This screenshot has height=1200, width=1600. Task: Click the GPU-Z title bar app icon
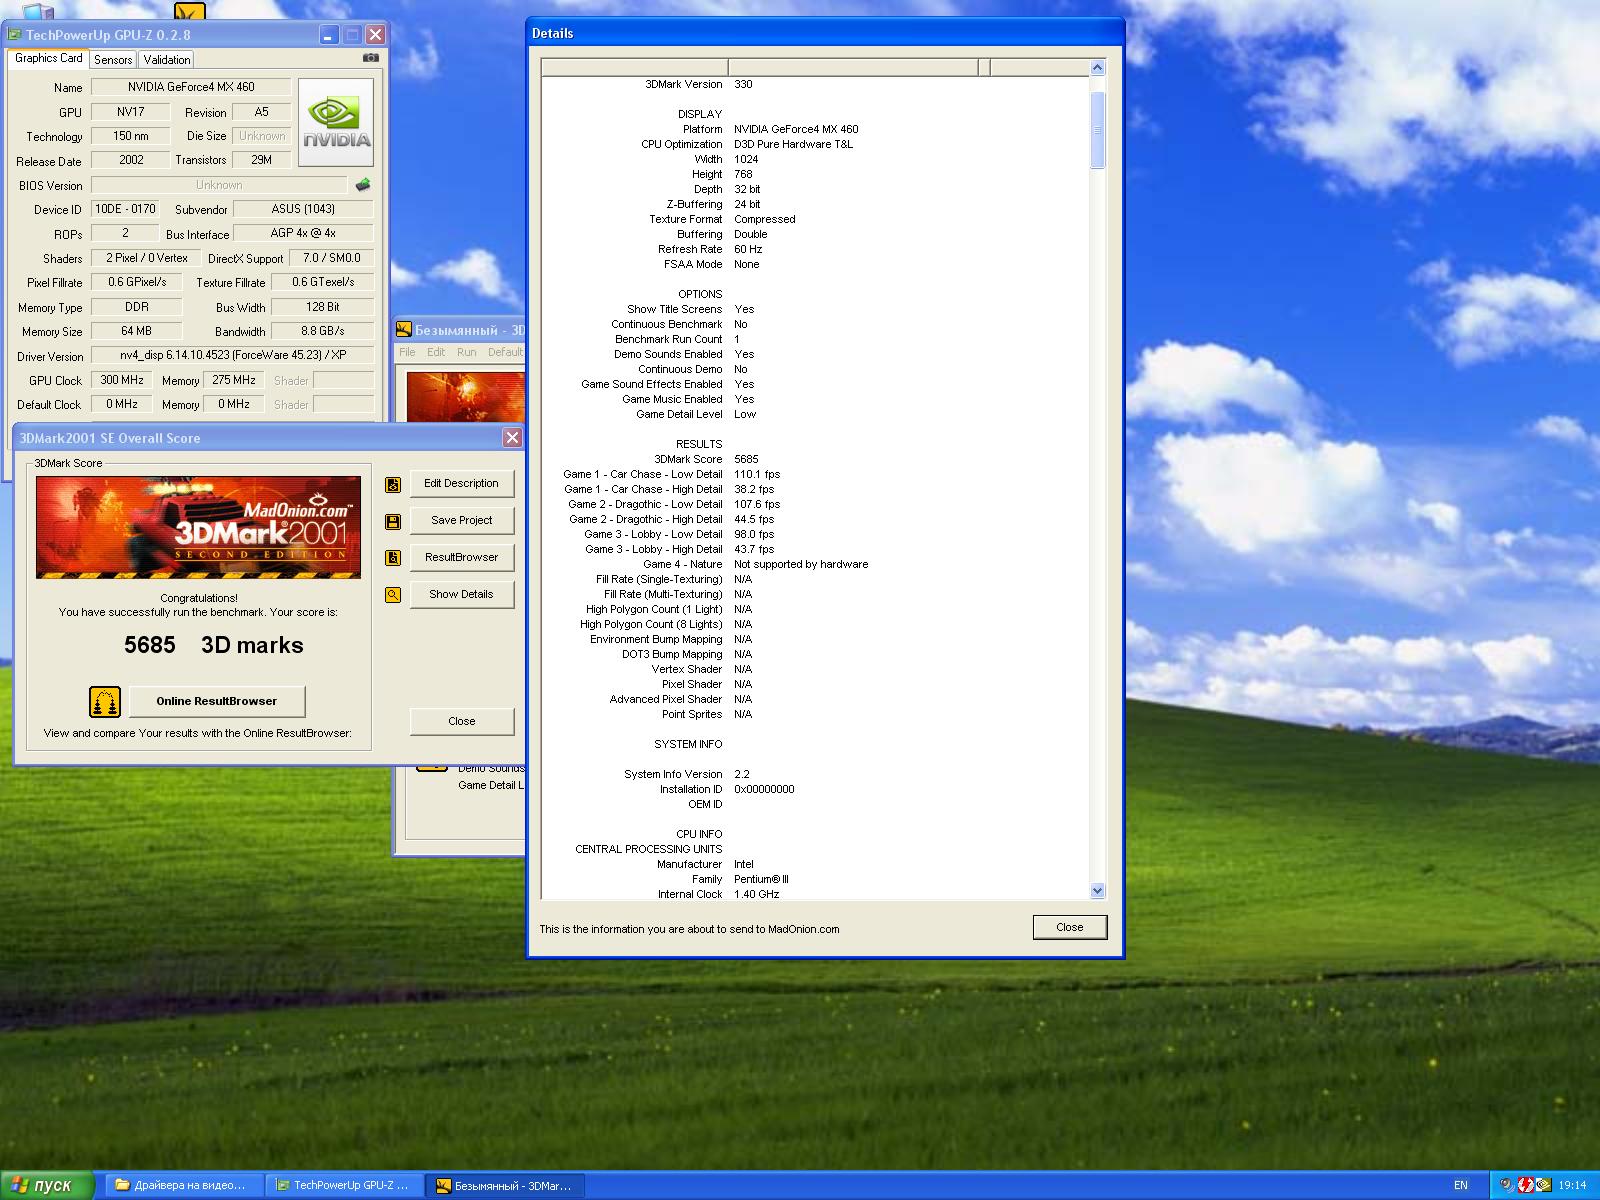tap(15, 35)
